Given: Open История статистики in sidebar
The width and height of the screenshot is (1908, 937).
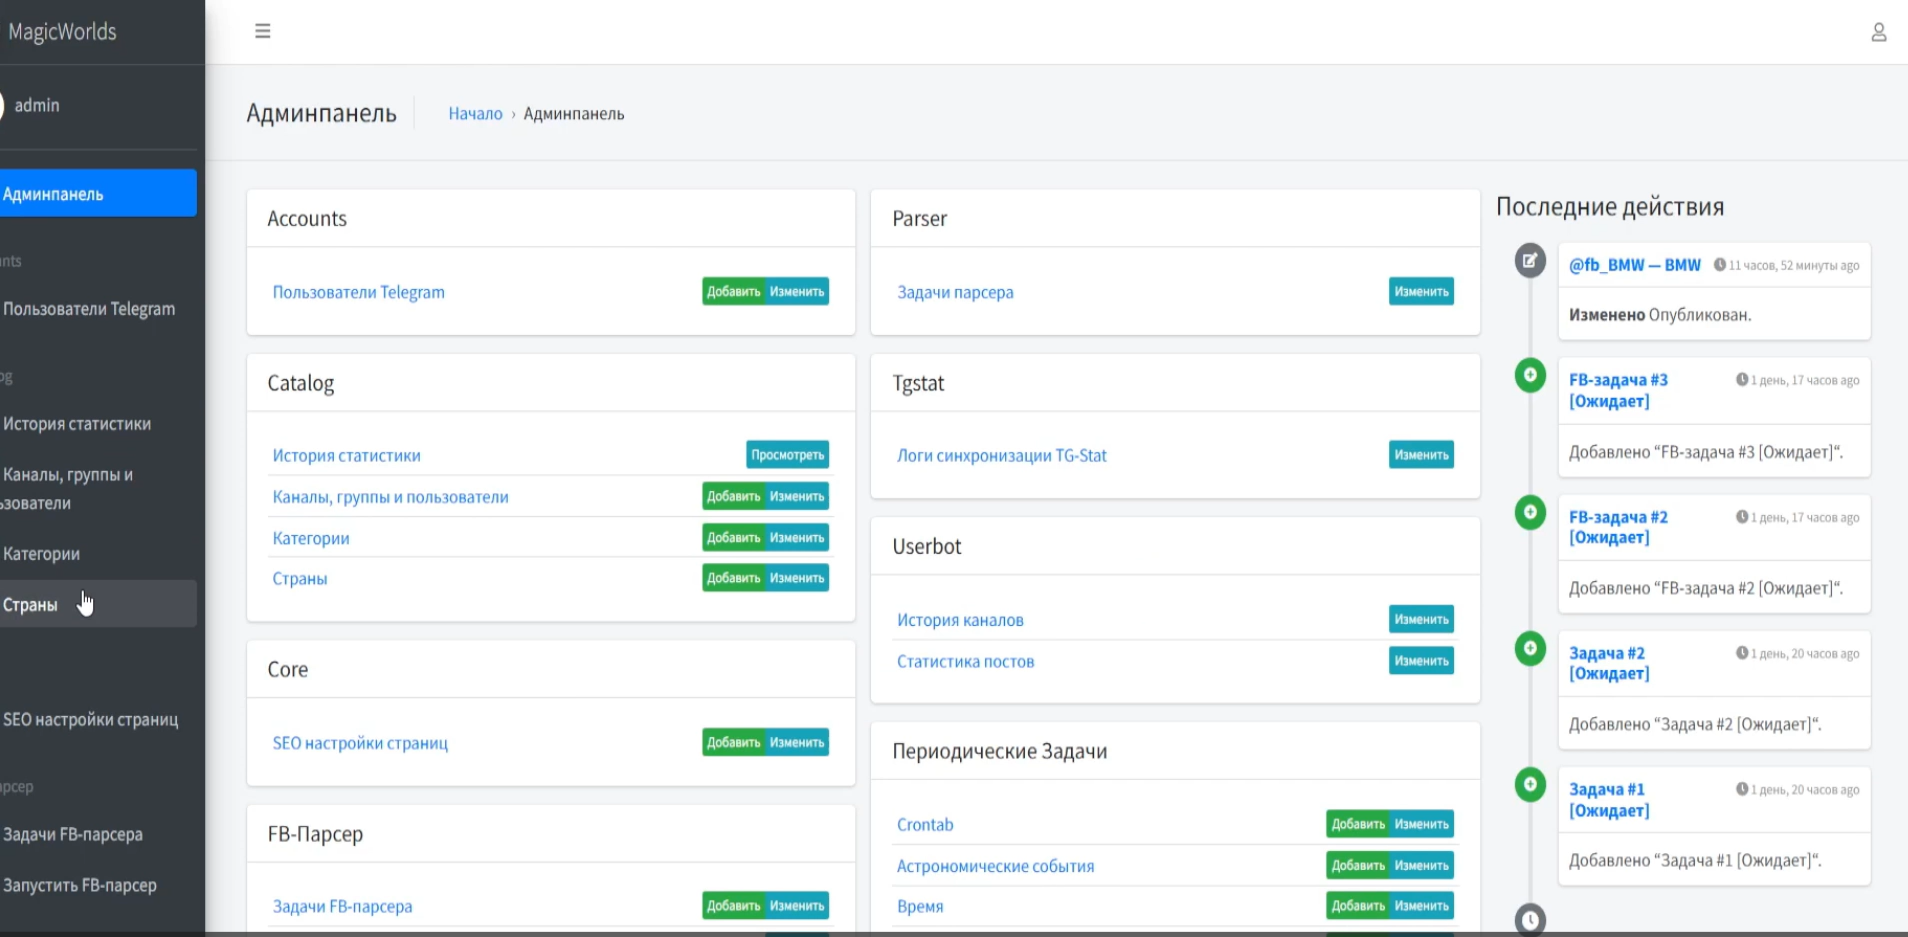Looking at the screenshot, I should 98,424.
